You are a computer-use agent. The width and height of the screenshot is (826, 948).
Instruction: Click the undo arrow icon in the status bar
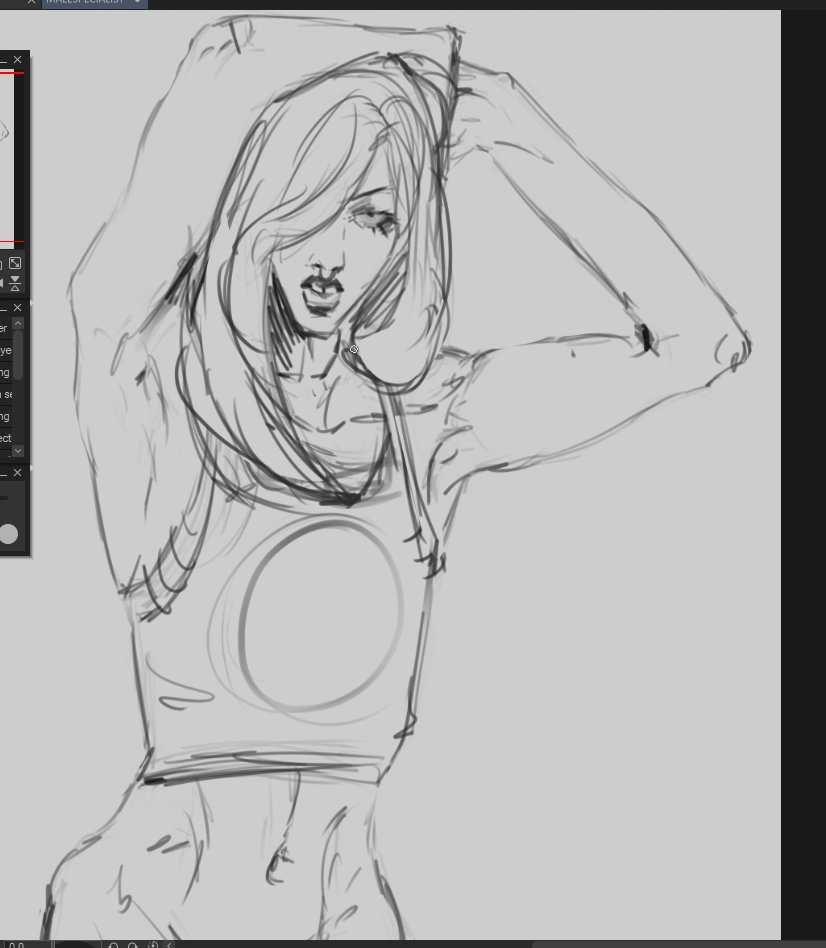tap(114, 943)
